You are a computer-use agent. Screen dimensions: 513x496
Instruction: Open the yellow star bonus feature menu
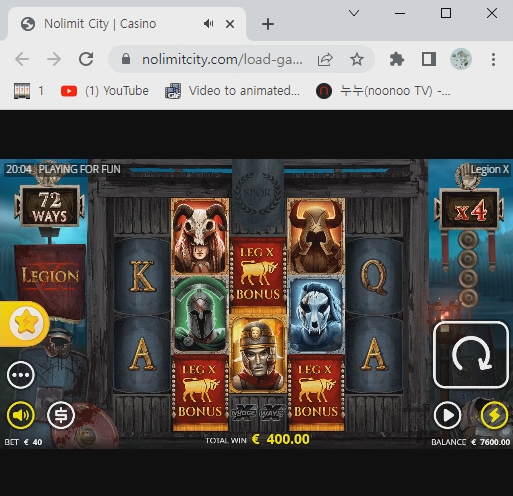click(25, 324)
